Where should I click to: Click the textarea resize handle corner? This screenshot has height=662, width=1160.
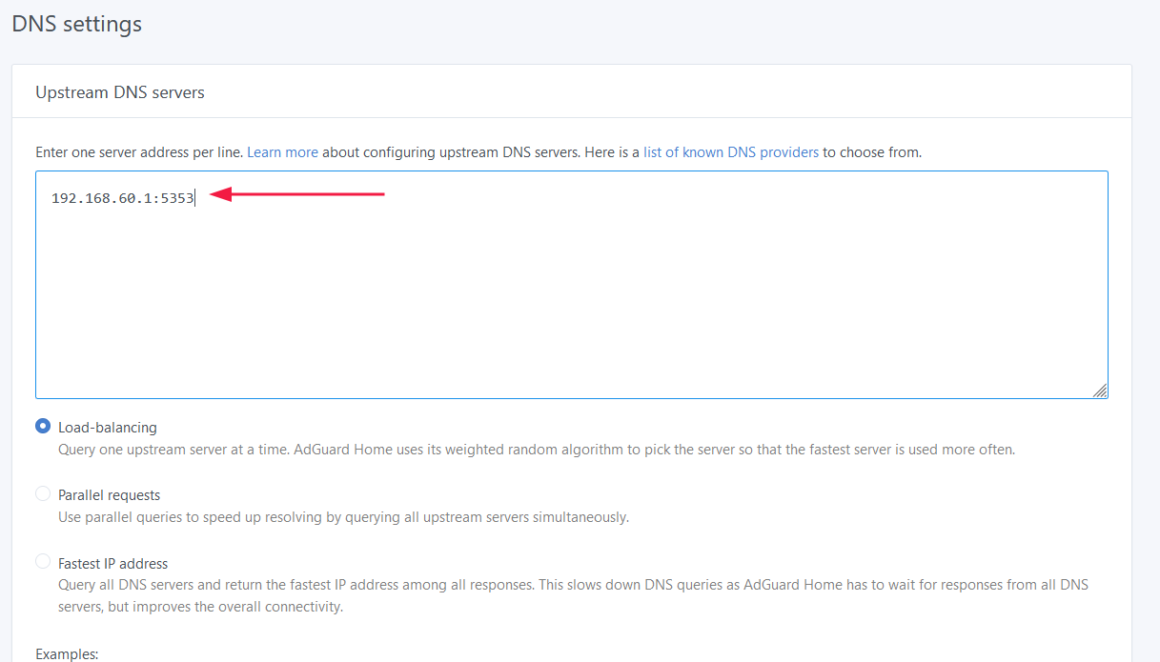pyautogui.click(x=1100, y=391)
